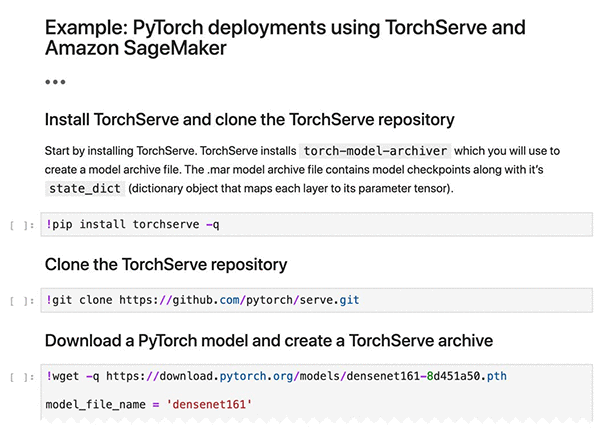Select the pip install torchserve code cell
Viewport: 600px width, 438px height.
316,225
